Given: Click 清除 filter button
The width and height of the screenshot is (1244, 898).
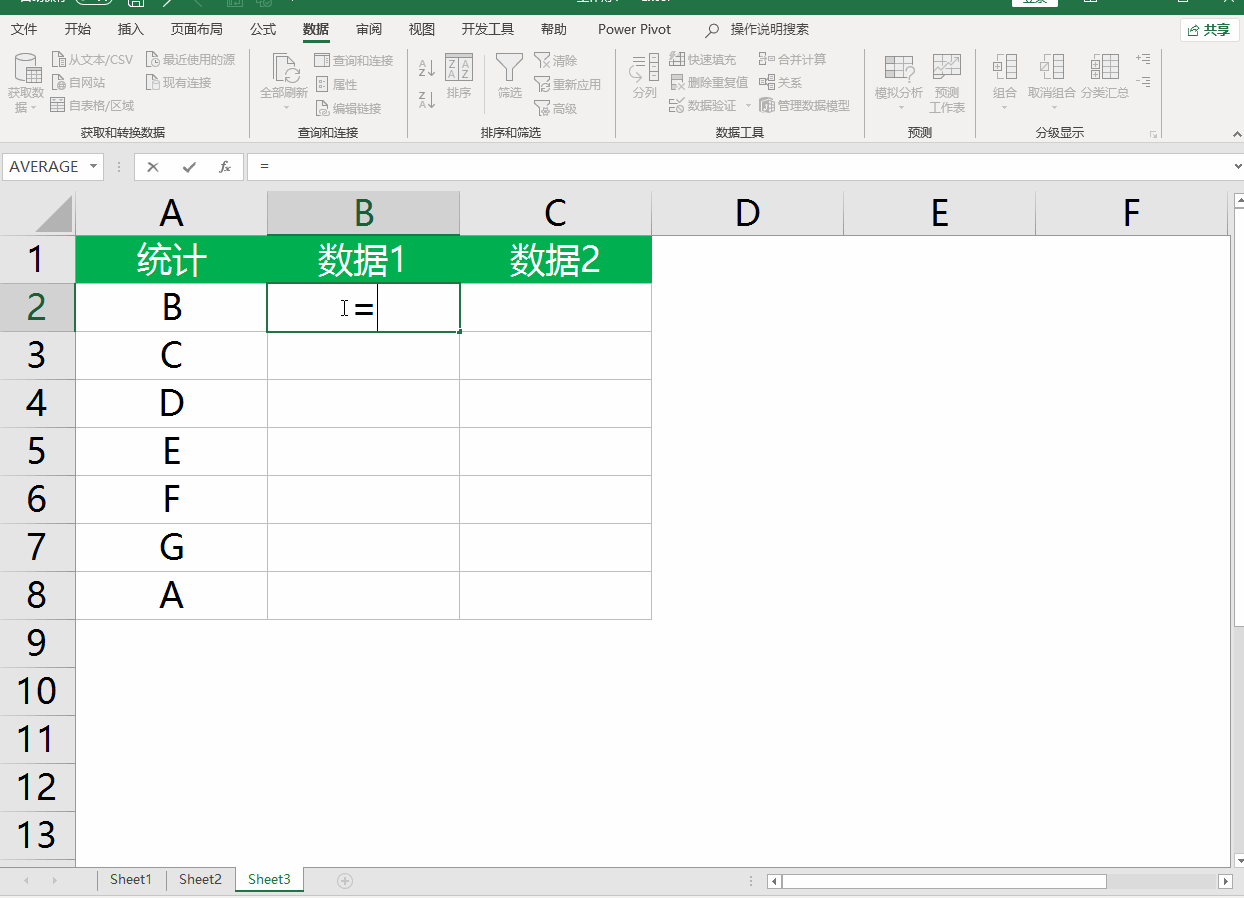Looking at the screenshot, I should (556, 61).
